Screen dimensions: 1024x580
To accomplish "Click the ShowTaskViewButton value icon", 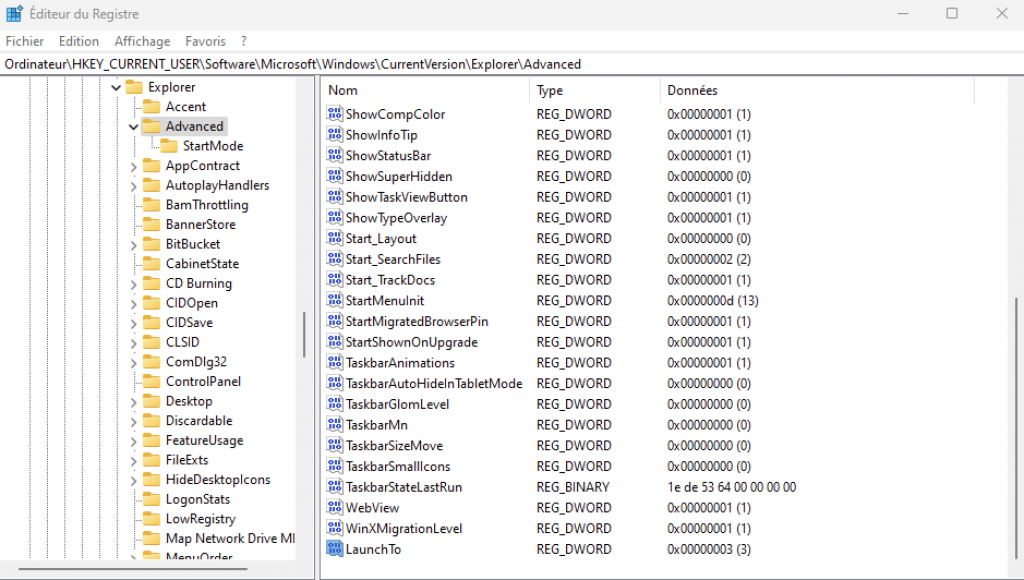I will [x=334, y=197].
